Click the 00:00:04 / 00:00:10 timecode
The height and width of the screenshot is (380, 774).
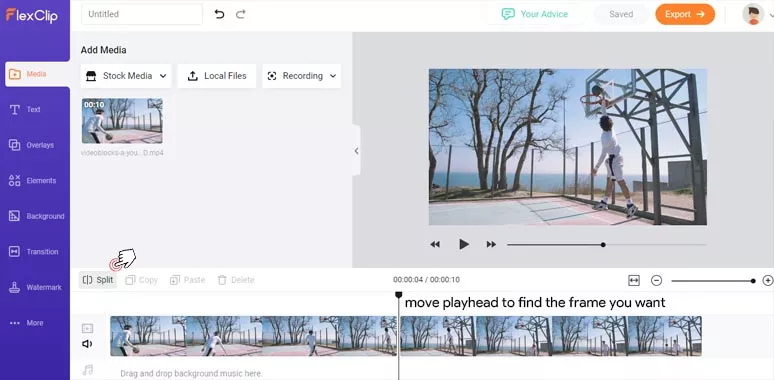click(x=426, y=280)
